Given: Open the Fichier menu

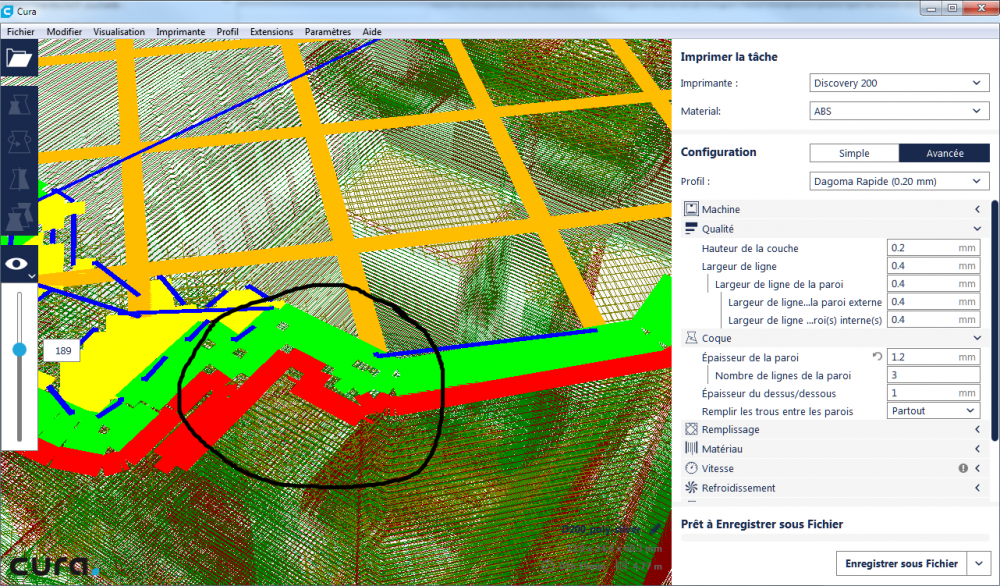Looking at the screenshot, I should tap(20, 31).
